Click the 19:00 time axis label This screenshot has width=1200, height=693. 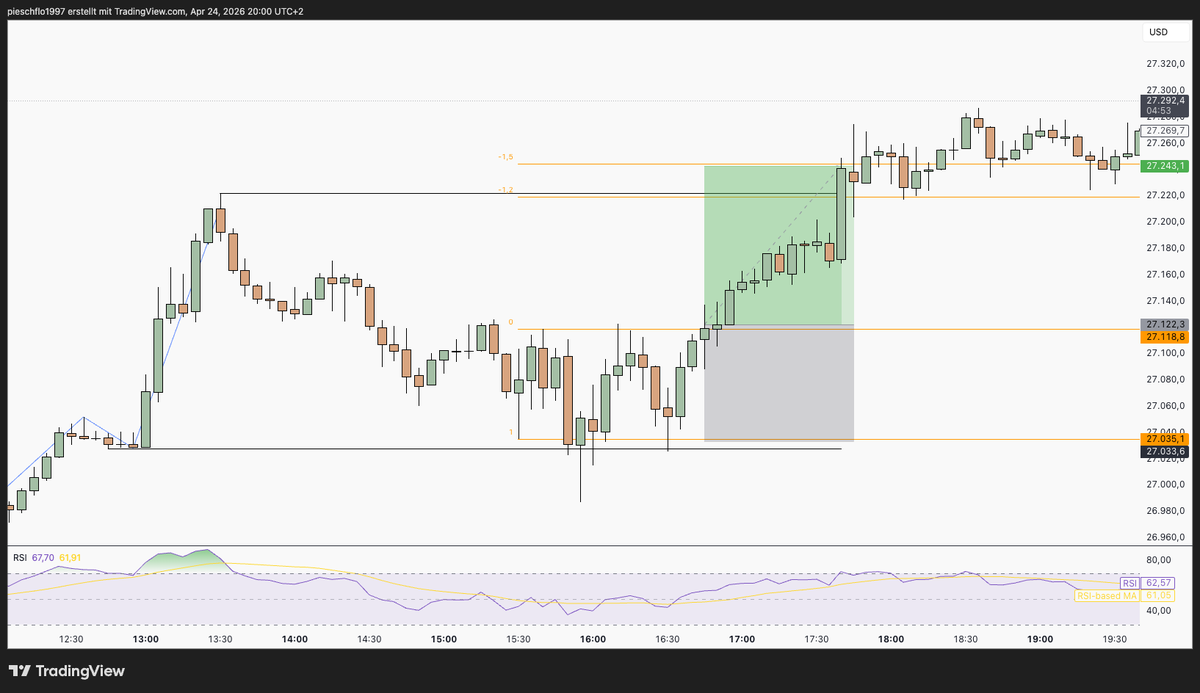click(1040, 639)
